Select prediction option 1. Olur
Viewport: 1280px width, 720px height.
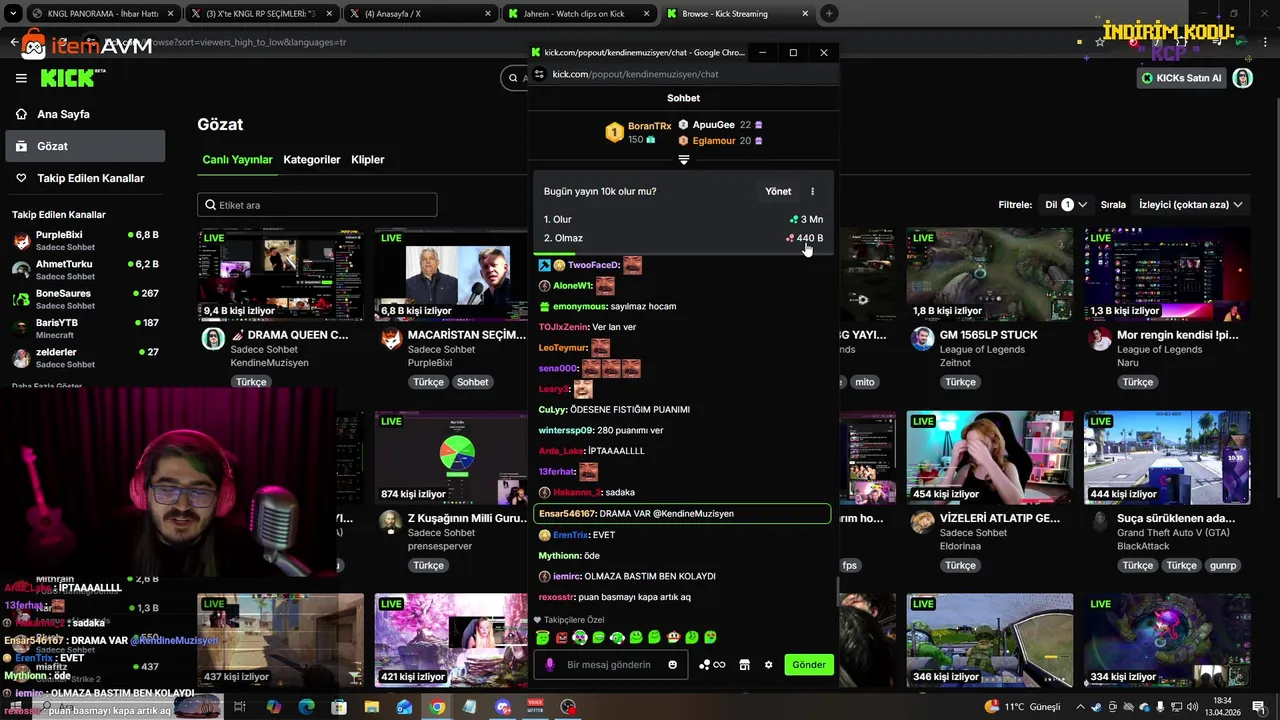(x=683, y=219)
